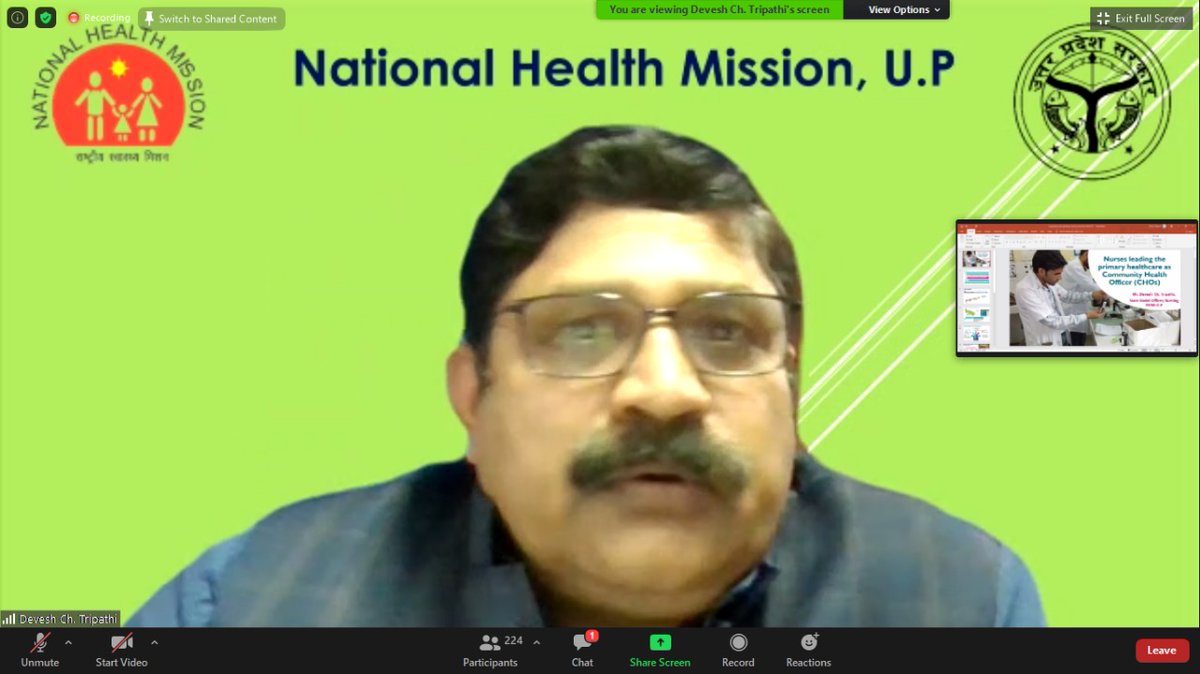Expand audio settings arrow beside Unmute
Screen dimensions: 1200x674
[x=68, y=642]
